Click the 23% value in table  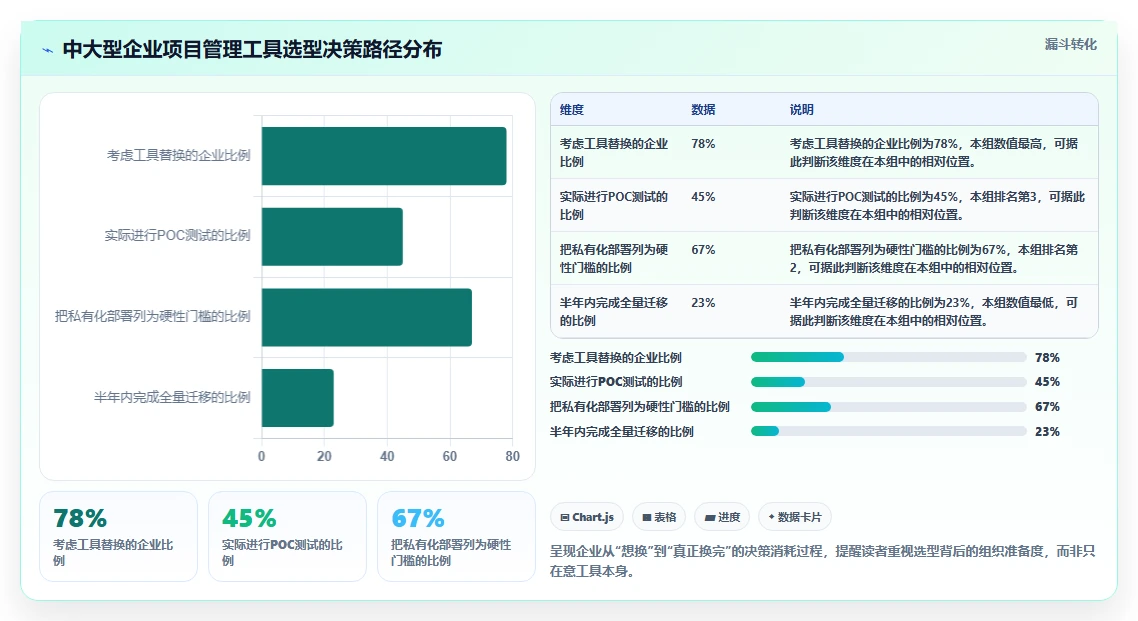(x=703, y=303)
